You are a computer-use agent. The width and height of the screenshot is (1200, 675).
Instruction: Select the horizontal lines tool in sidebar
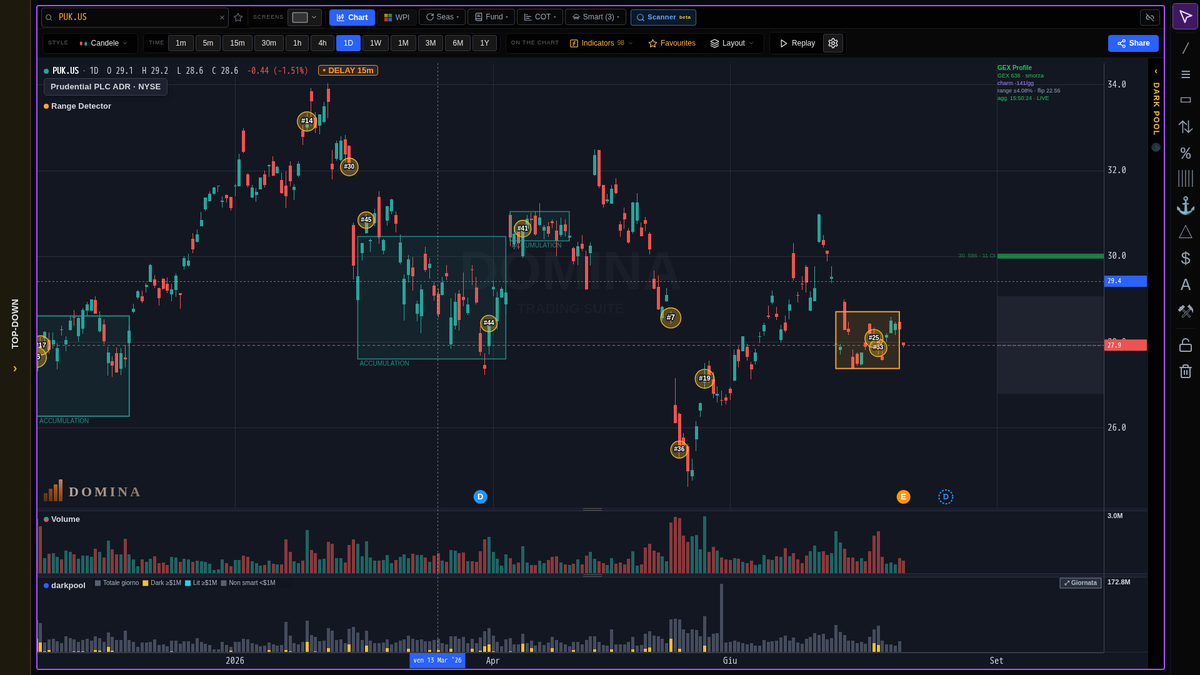click(x=1185, y=74)
